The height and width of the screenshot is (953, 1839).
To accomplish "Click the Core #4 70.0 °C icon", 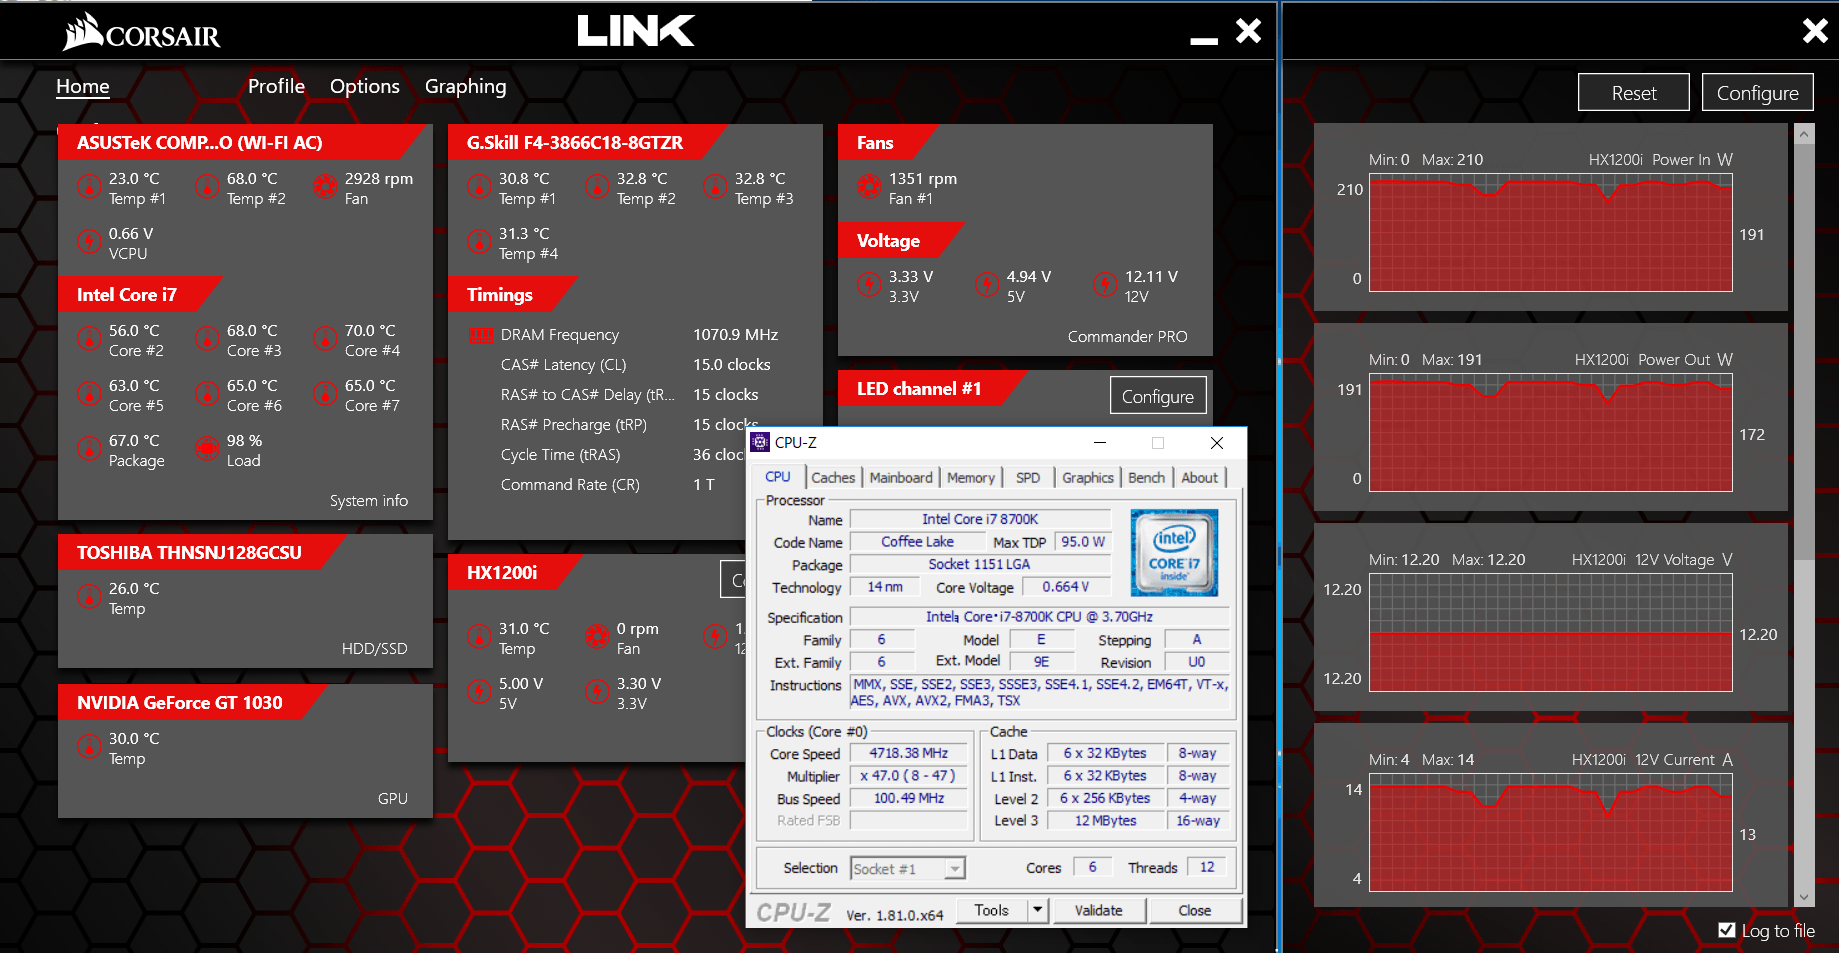I will (325, 338).
